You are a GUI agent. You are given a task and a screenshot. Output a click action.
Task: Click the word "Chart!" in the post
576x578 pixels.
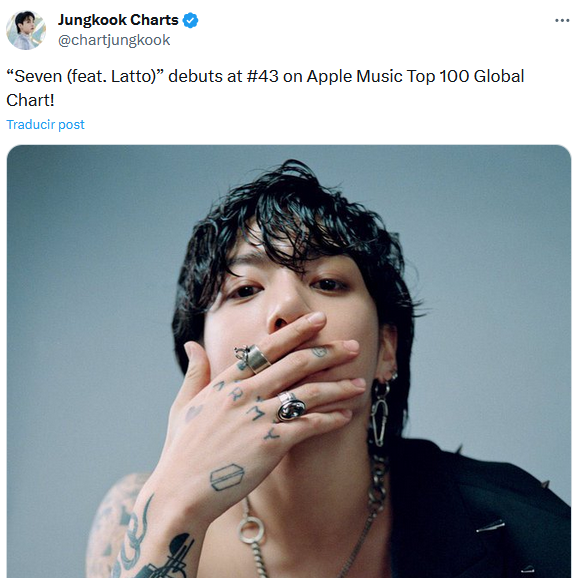tap(31, 100)
